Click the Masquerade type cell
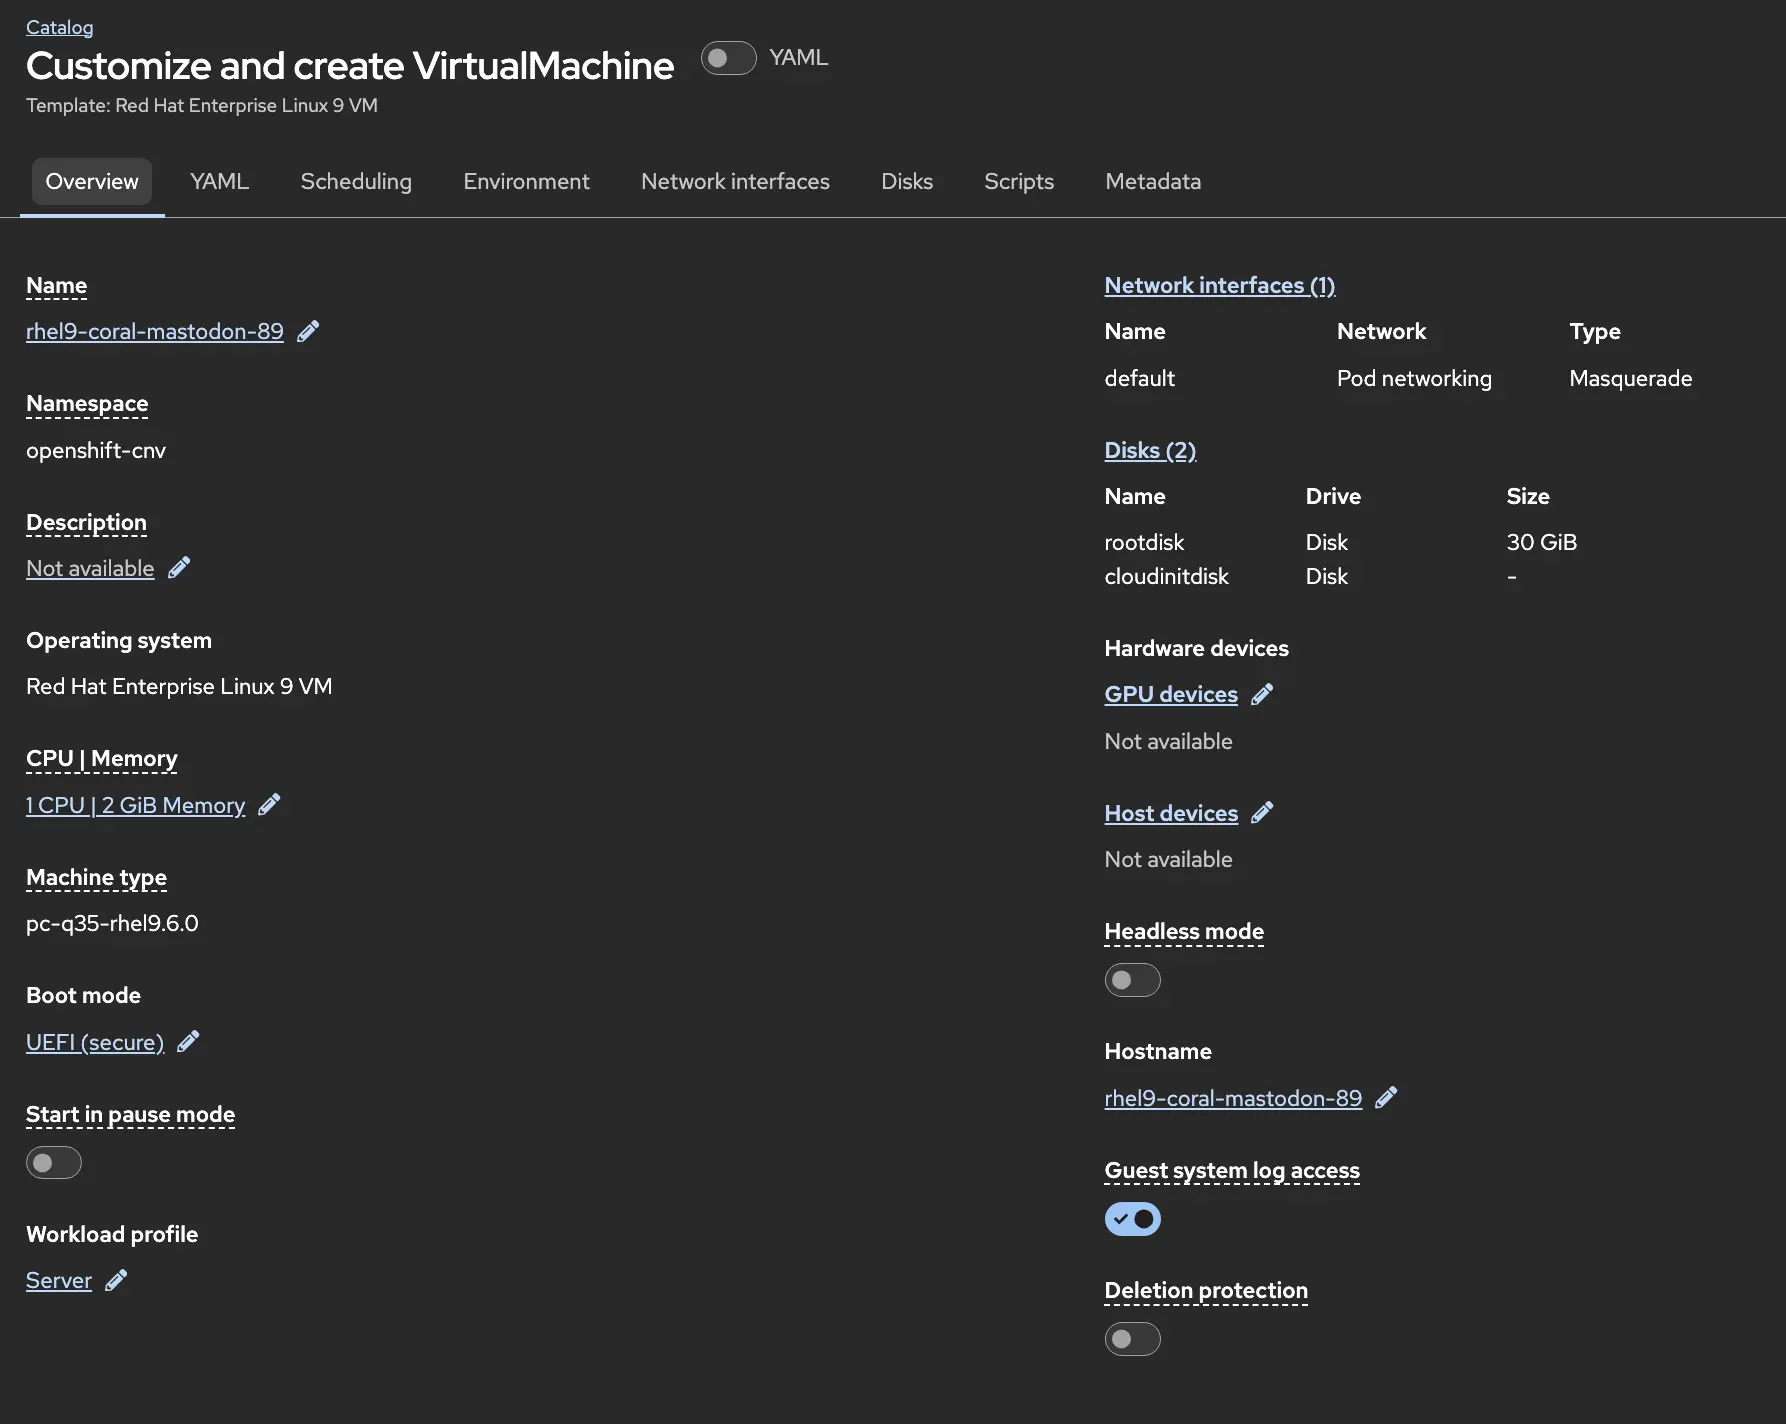 1630,378
